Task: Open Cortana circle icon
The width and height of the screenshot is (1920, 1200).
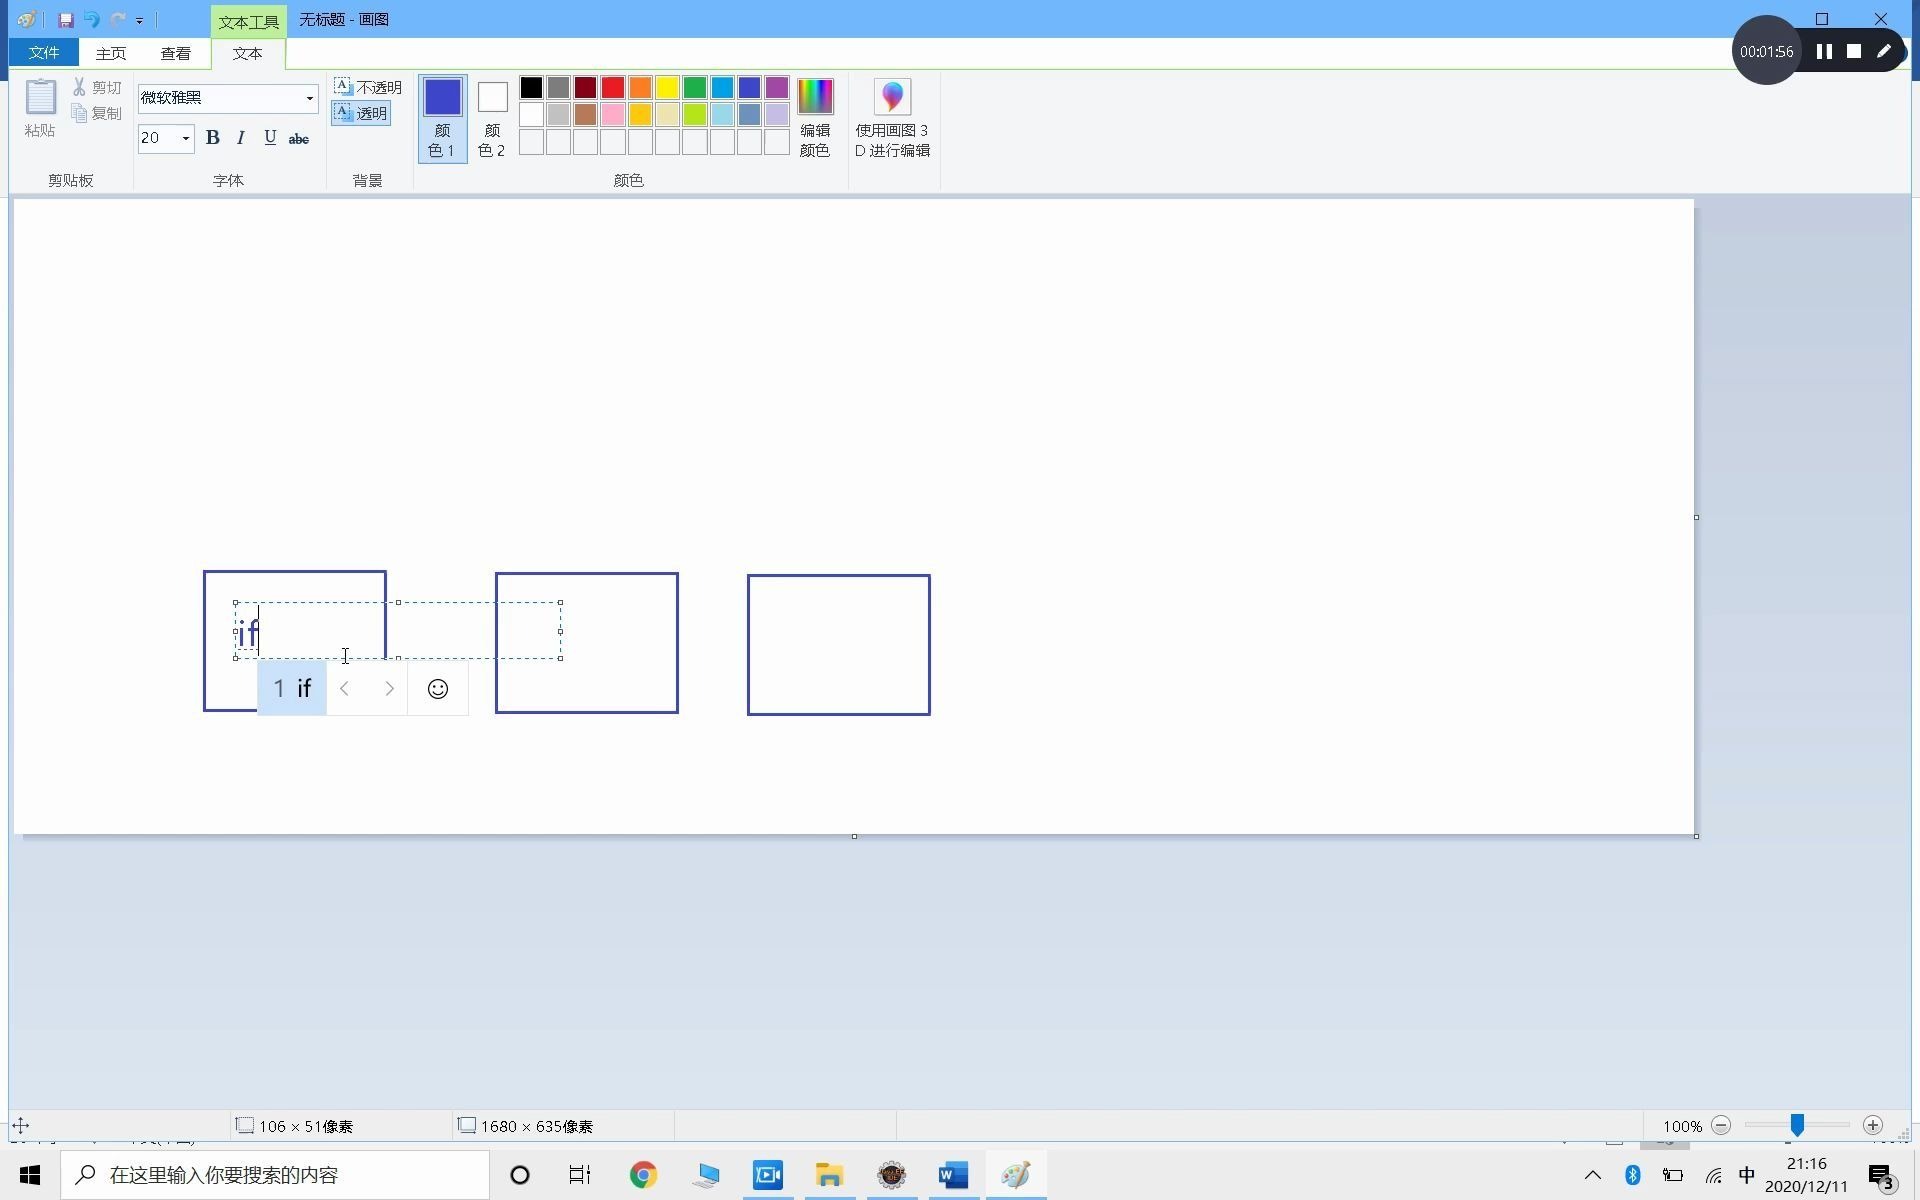Action: tap(519, 1175)
